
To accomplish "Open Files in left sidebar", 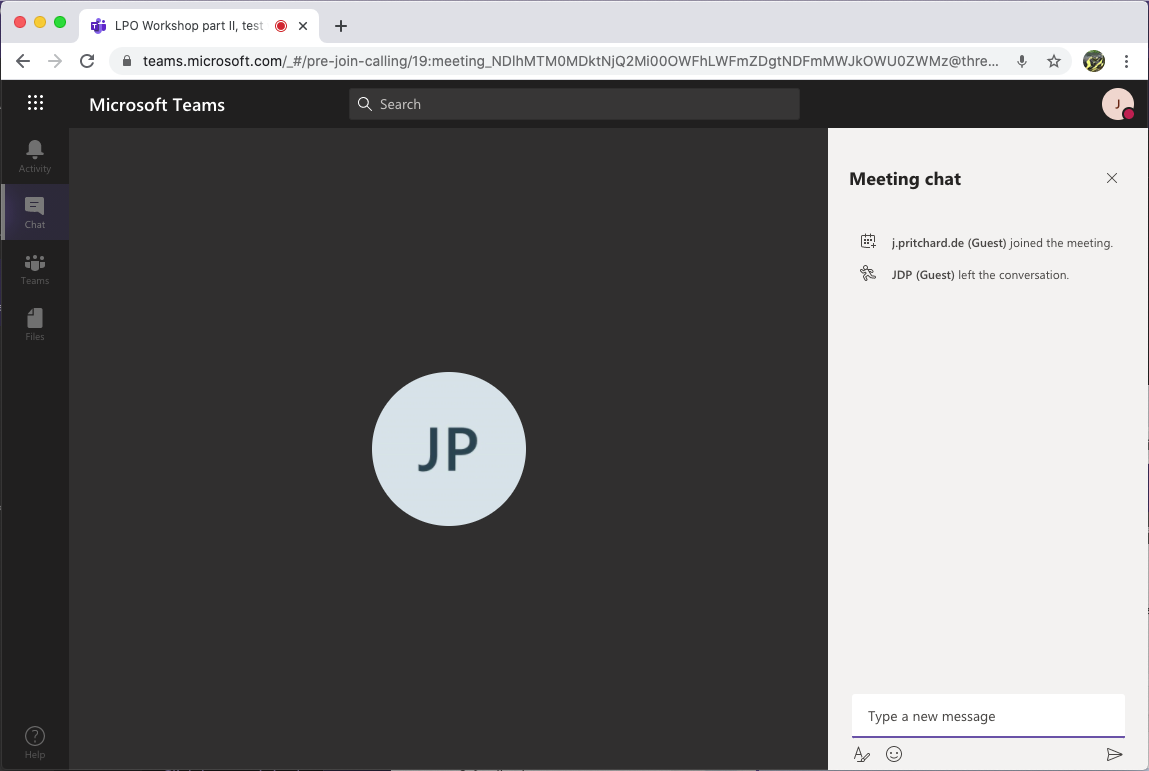I will click(x=35, y=324).
